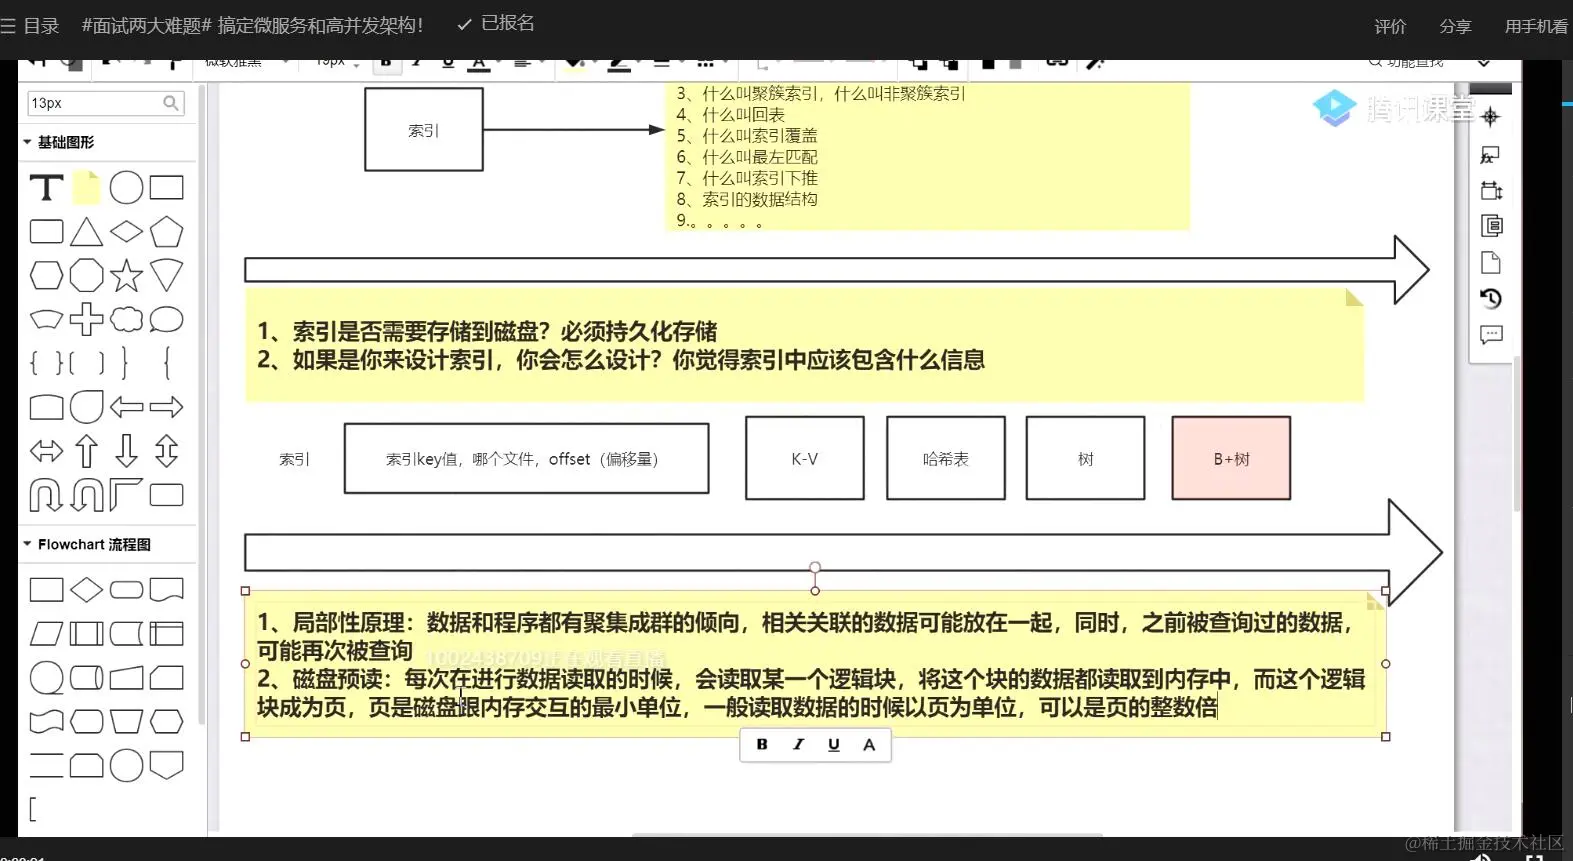Select the flowchart process rectangle
This screenshot has height=861, width=1573.
pyautogui.click(x=46, y=590)
